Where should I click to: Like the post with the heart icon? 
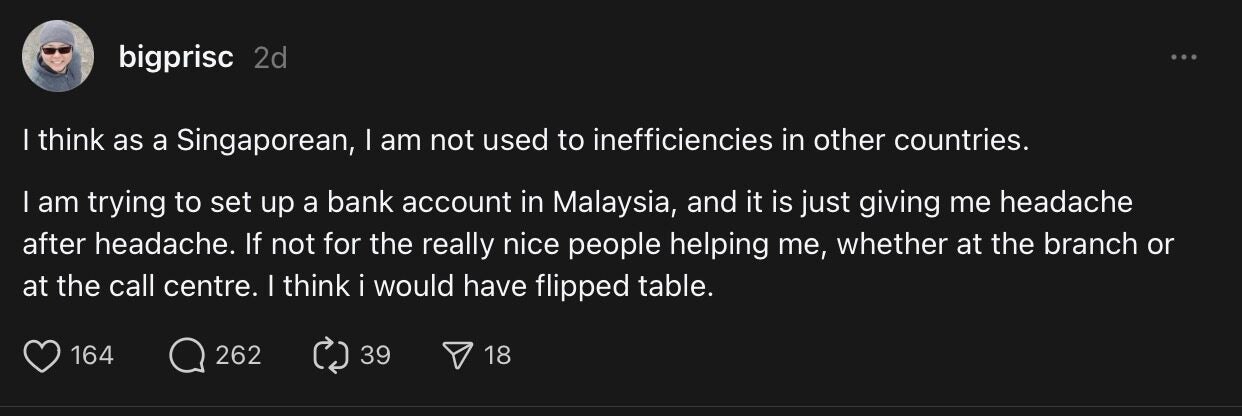point(41,355)
